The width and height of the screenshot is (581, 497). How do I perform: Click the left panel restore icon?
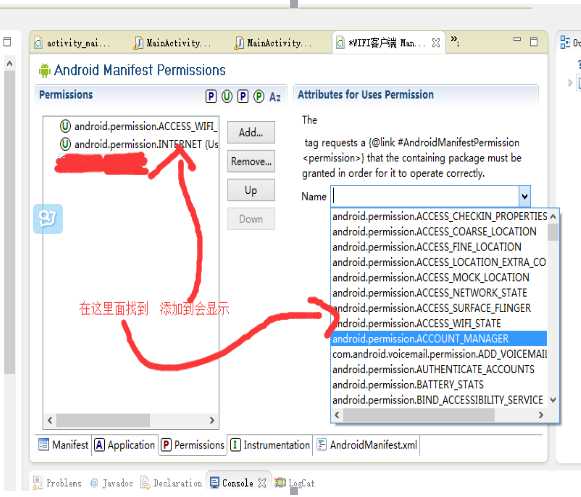7,42
